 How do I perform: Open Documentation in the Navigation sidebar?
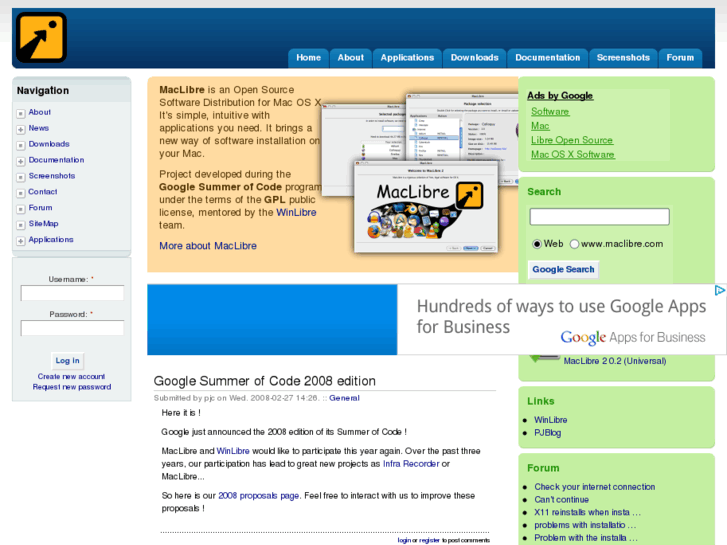pyautogui.click(x=56, y=160)
